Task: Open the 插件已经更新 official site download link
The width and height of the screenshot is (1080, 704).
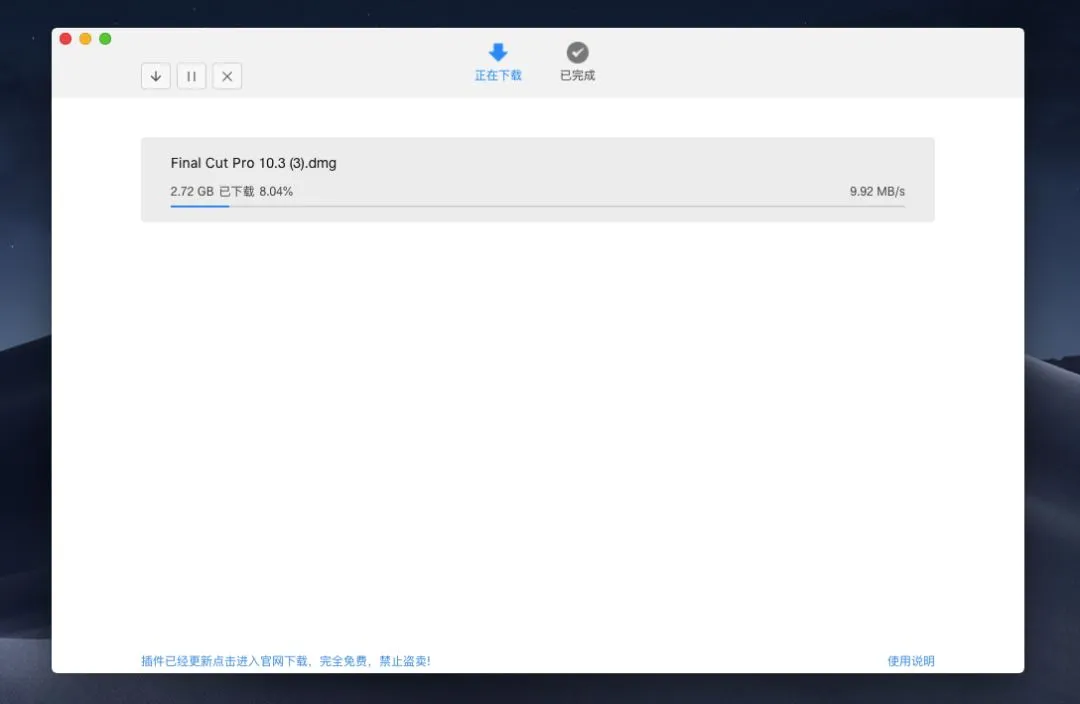Action: [286, 661]
